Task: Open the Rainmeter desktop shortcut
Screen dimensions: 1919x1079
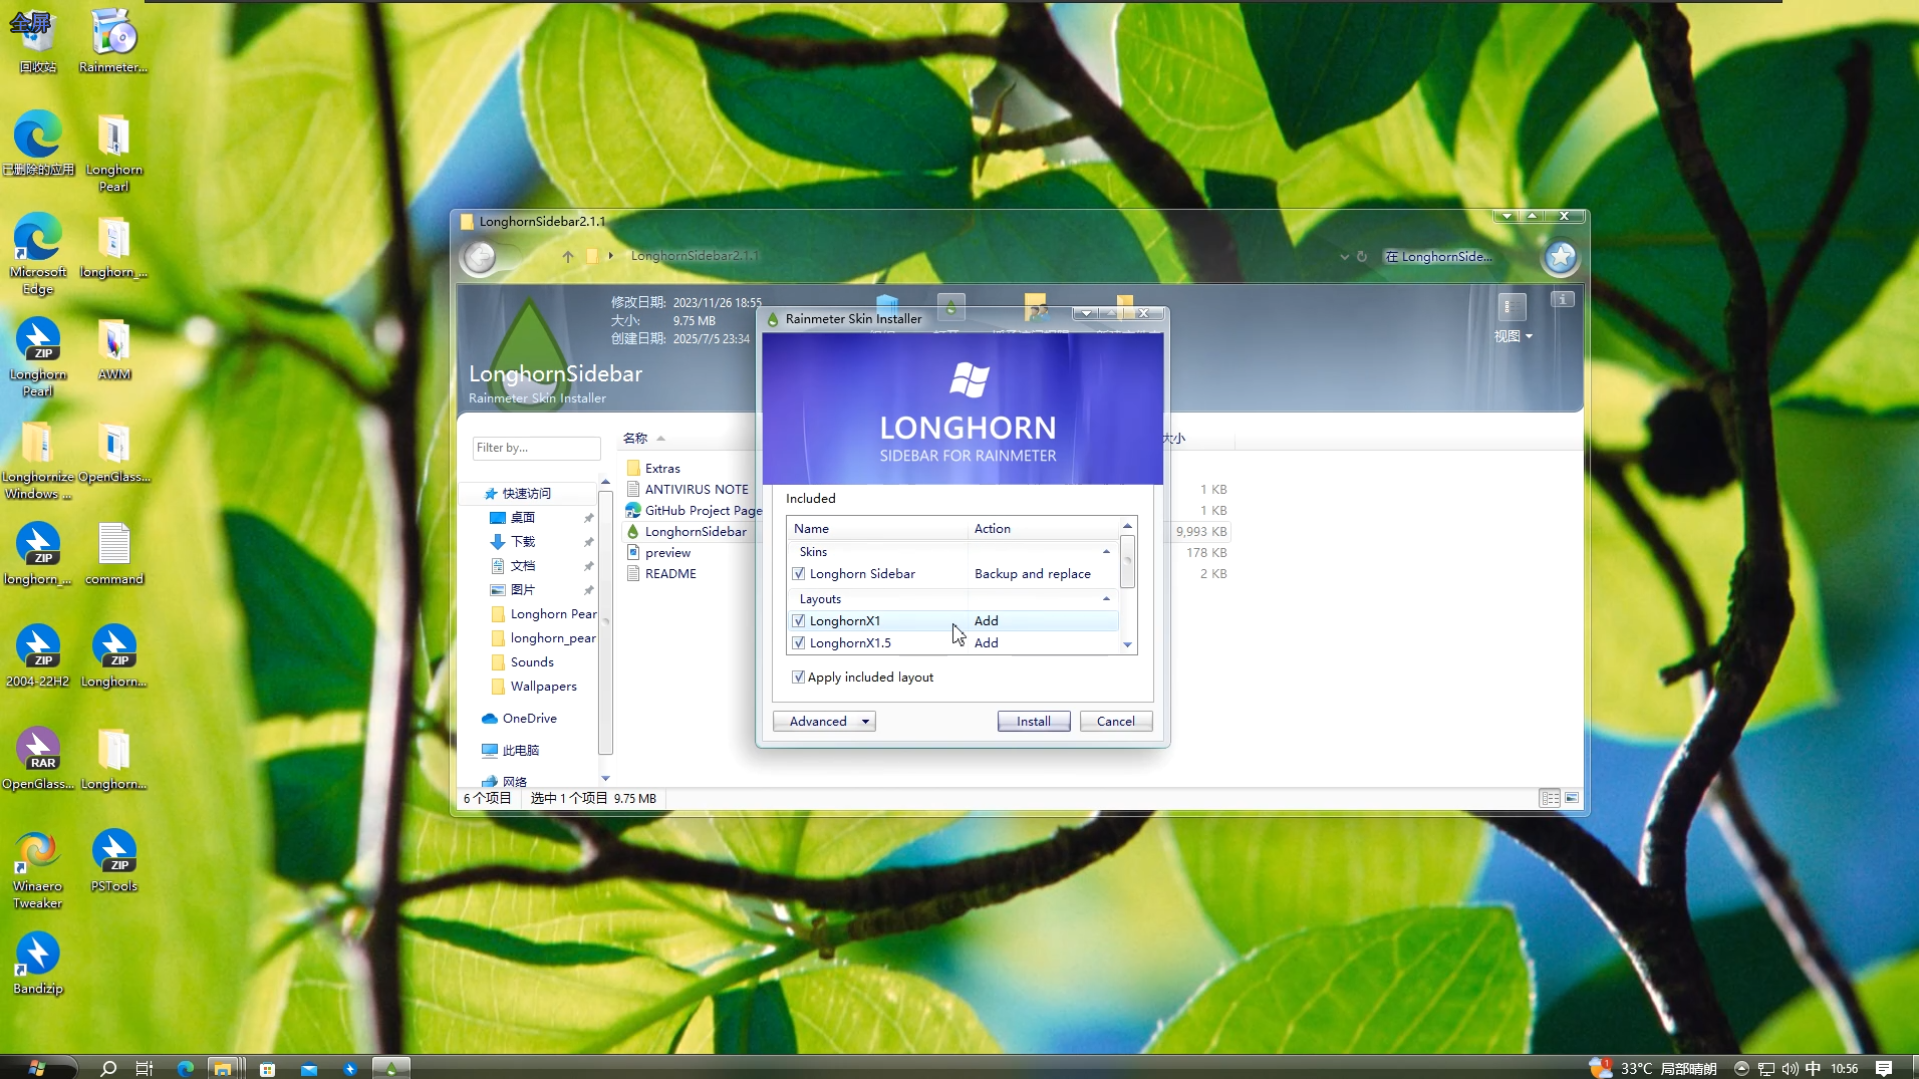Action: 113,41
